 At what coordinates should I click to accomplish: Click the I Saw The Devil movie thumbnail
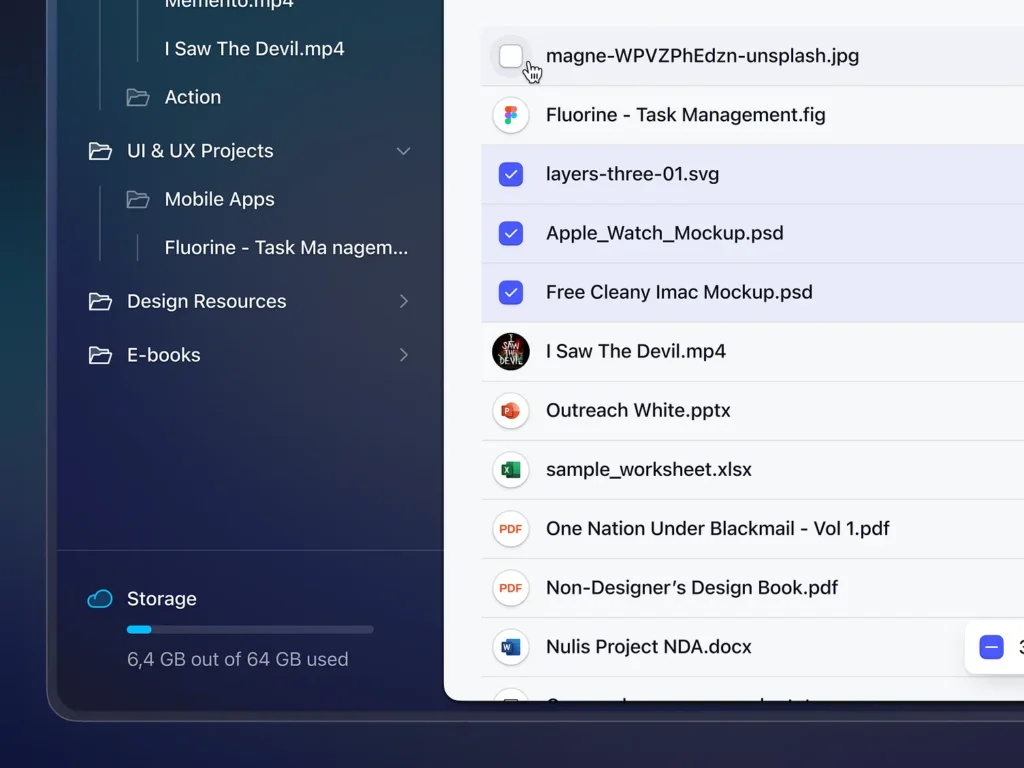click(511, 351)
